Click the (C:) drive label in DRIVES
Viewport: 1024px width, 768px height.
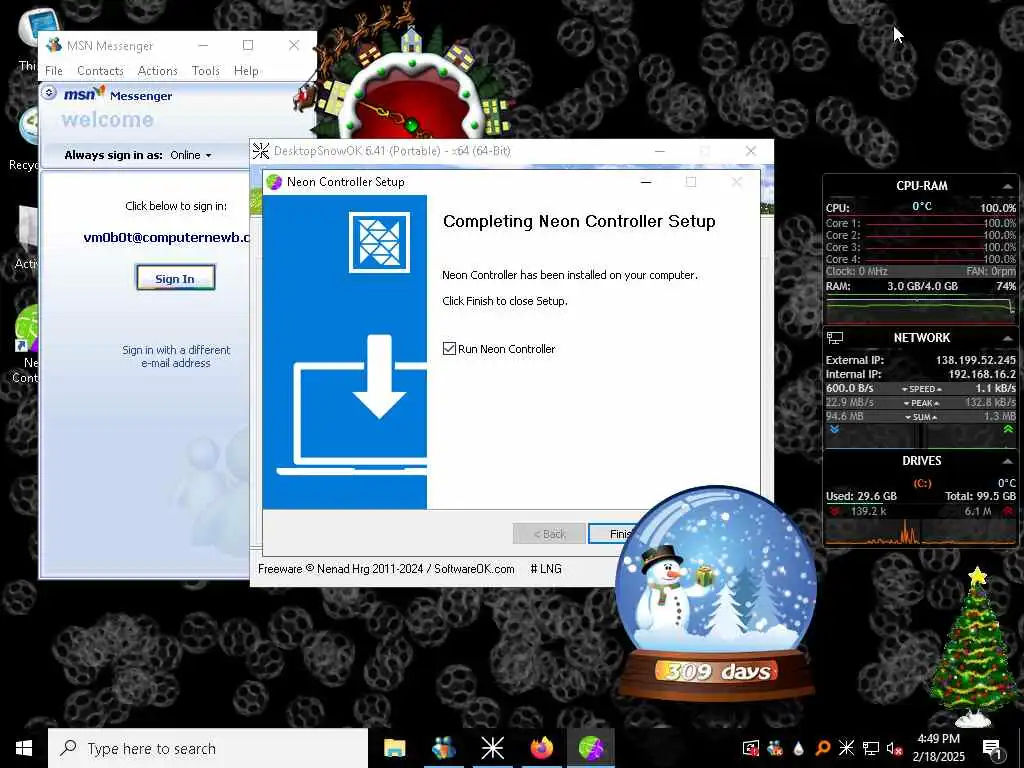(x=921, y=483)
